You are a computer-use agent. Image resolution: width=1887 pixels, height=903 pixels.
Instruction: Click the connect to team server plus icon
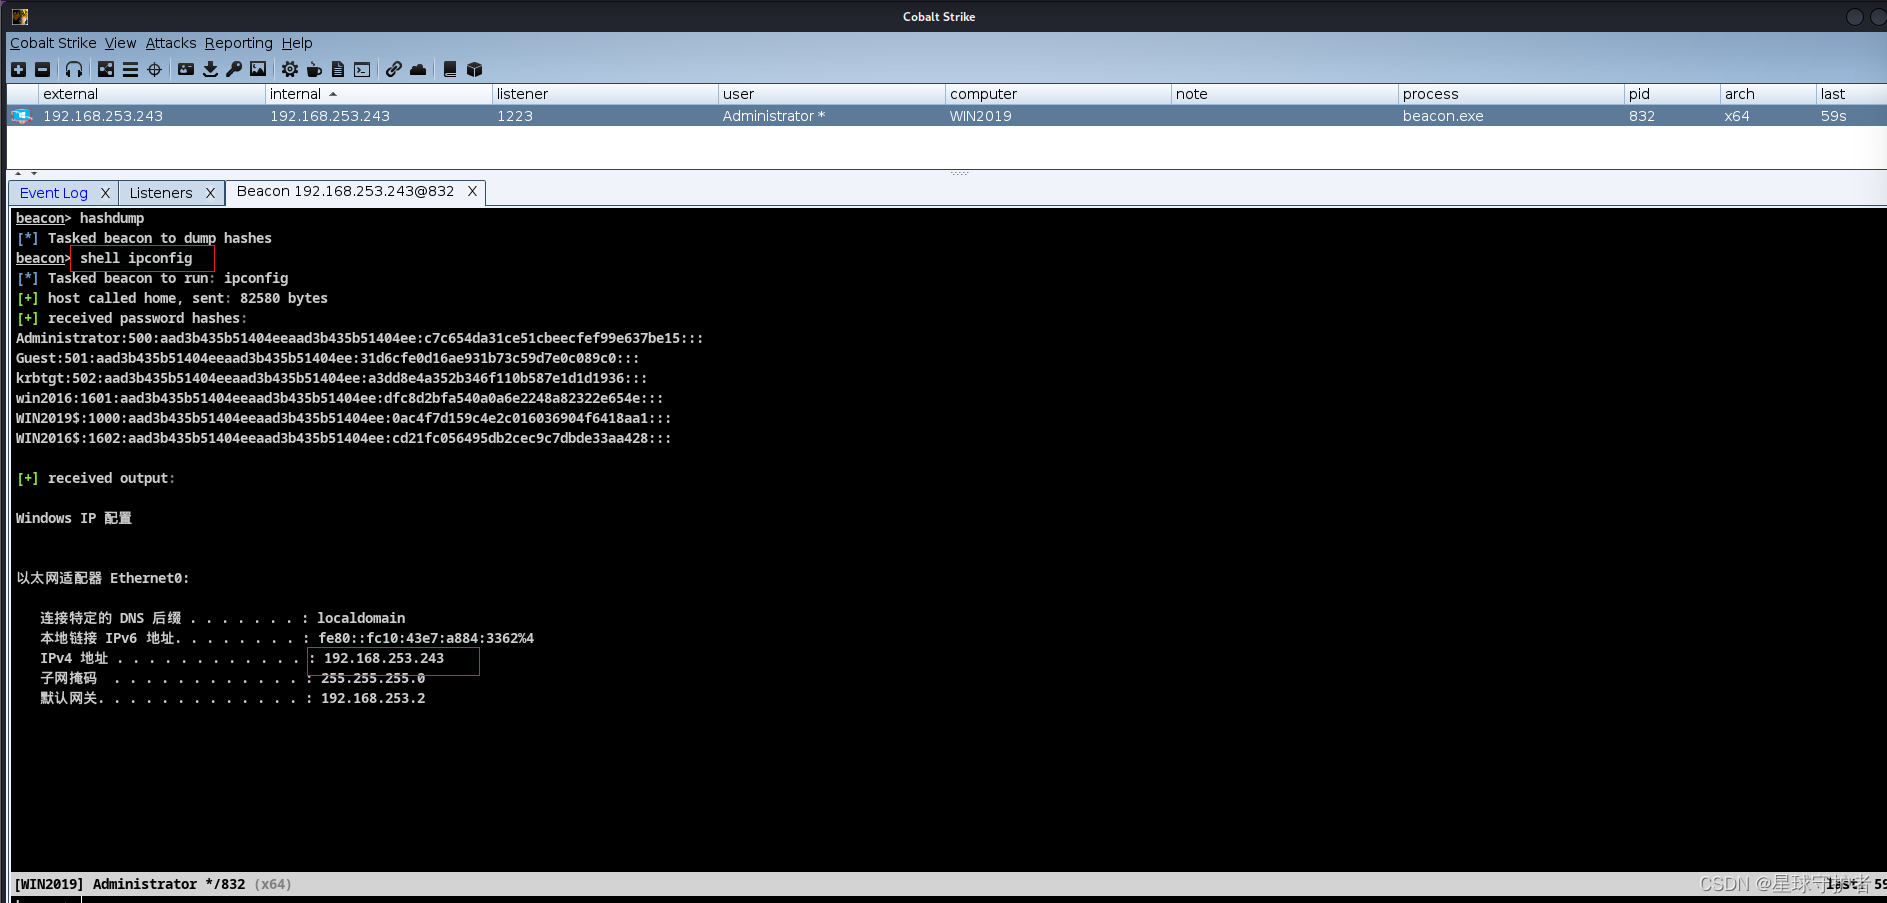(x=18, y=69)
